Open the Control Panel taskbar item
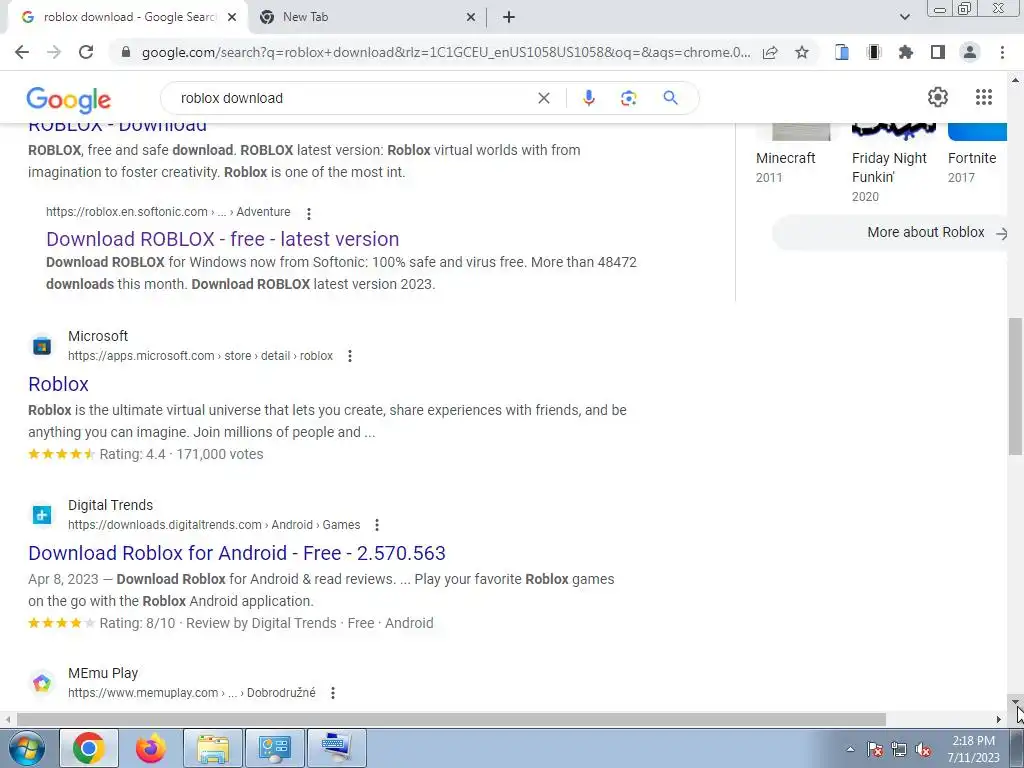1024x768 pixels. [x=274, y=748]
